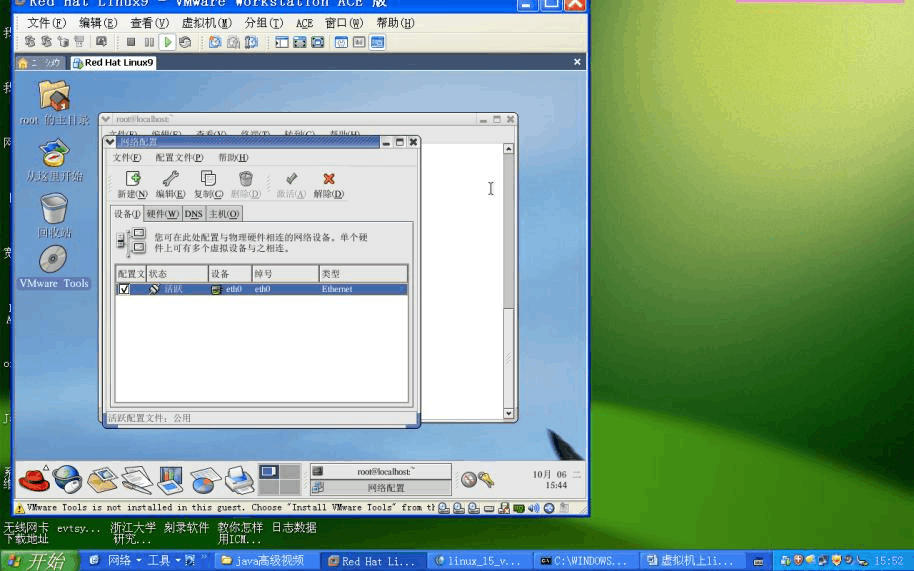Open the word processor icon in panel

(x=136, y=480)
